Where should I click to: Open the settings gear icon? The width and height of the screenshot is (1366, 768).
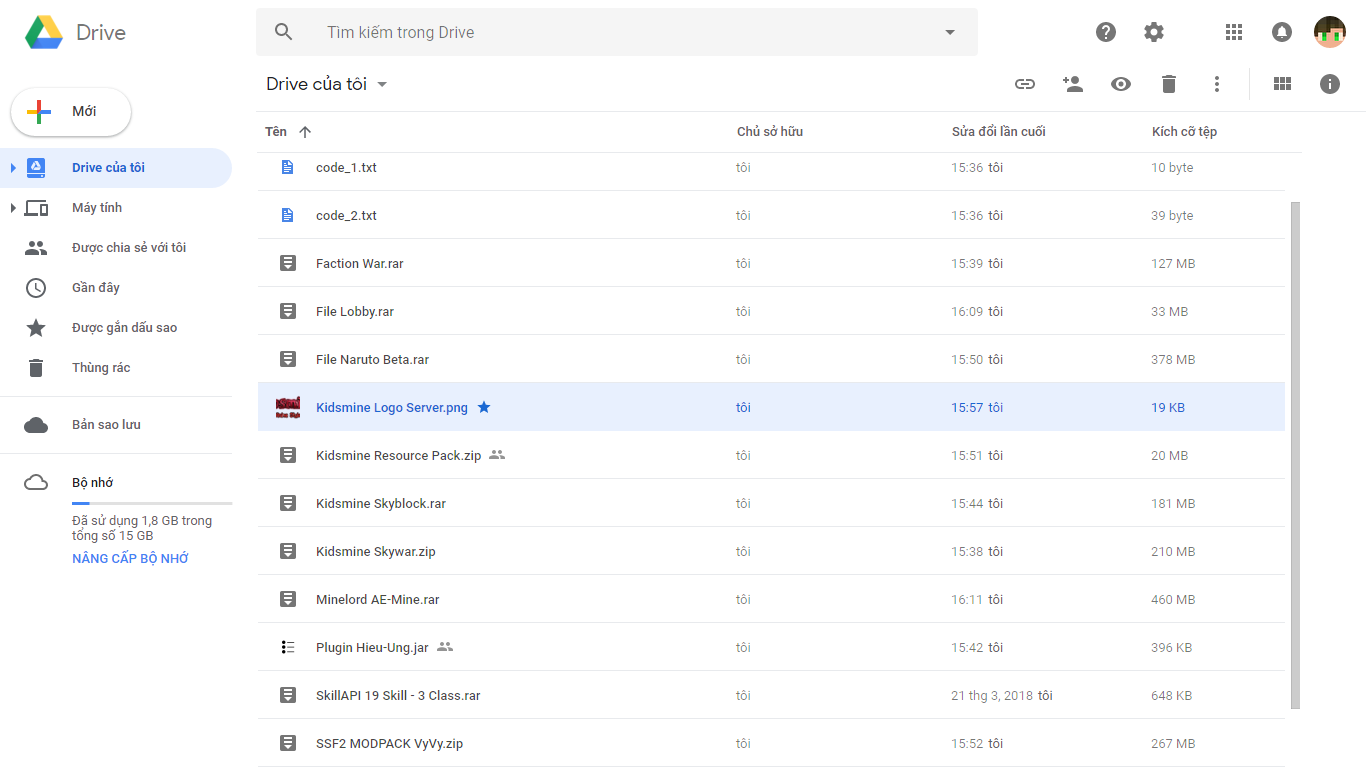pos(1154,32)
